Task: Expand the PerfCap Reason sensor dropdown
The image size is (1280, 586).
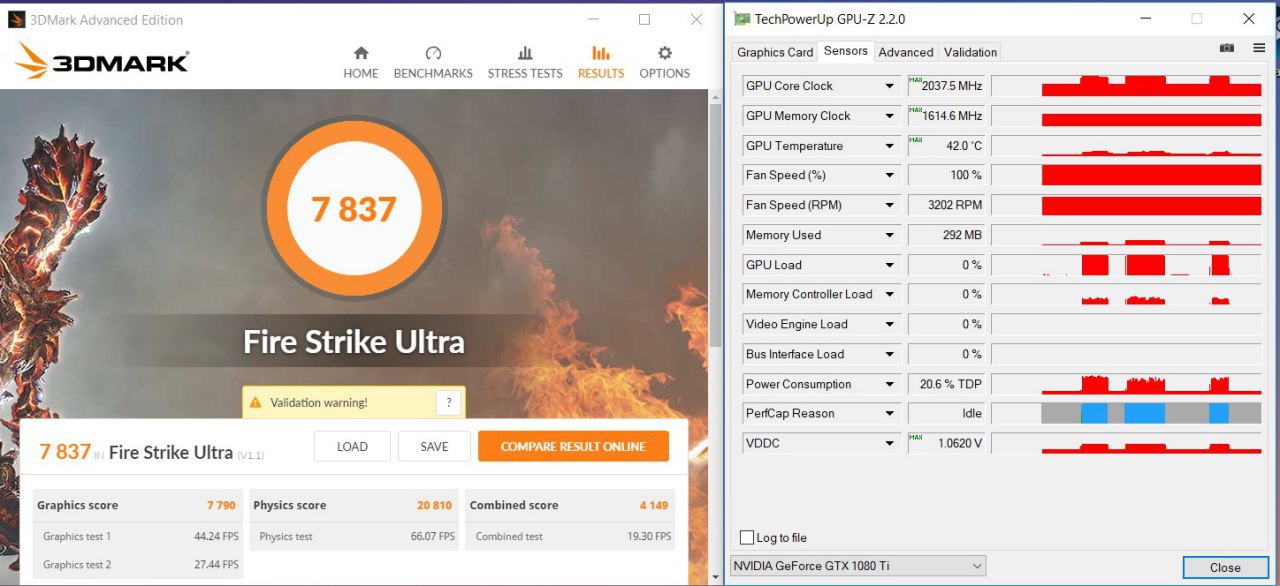Action: point(889,413)
